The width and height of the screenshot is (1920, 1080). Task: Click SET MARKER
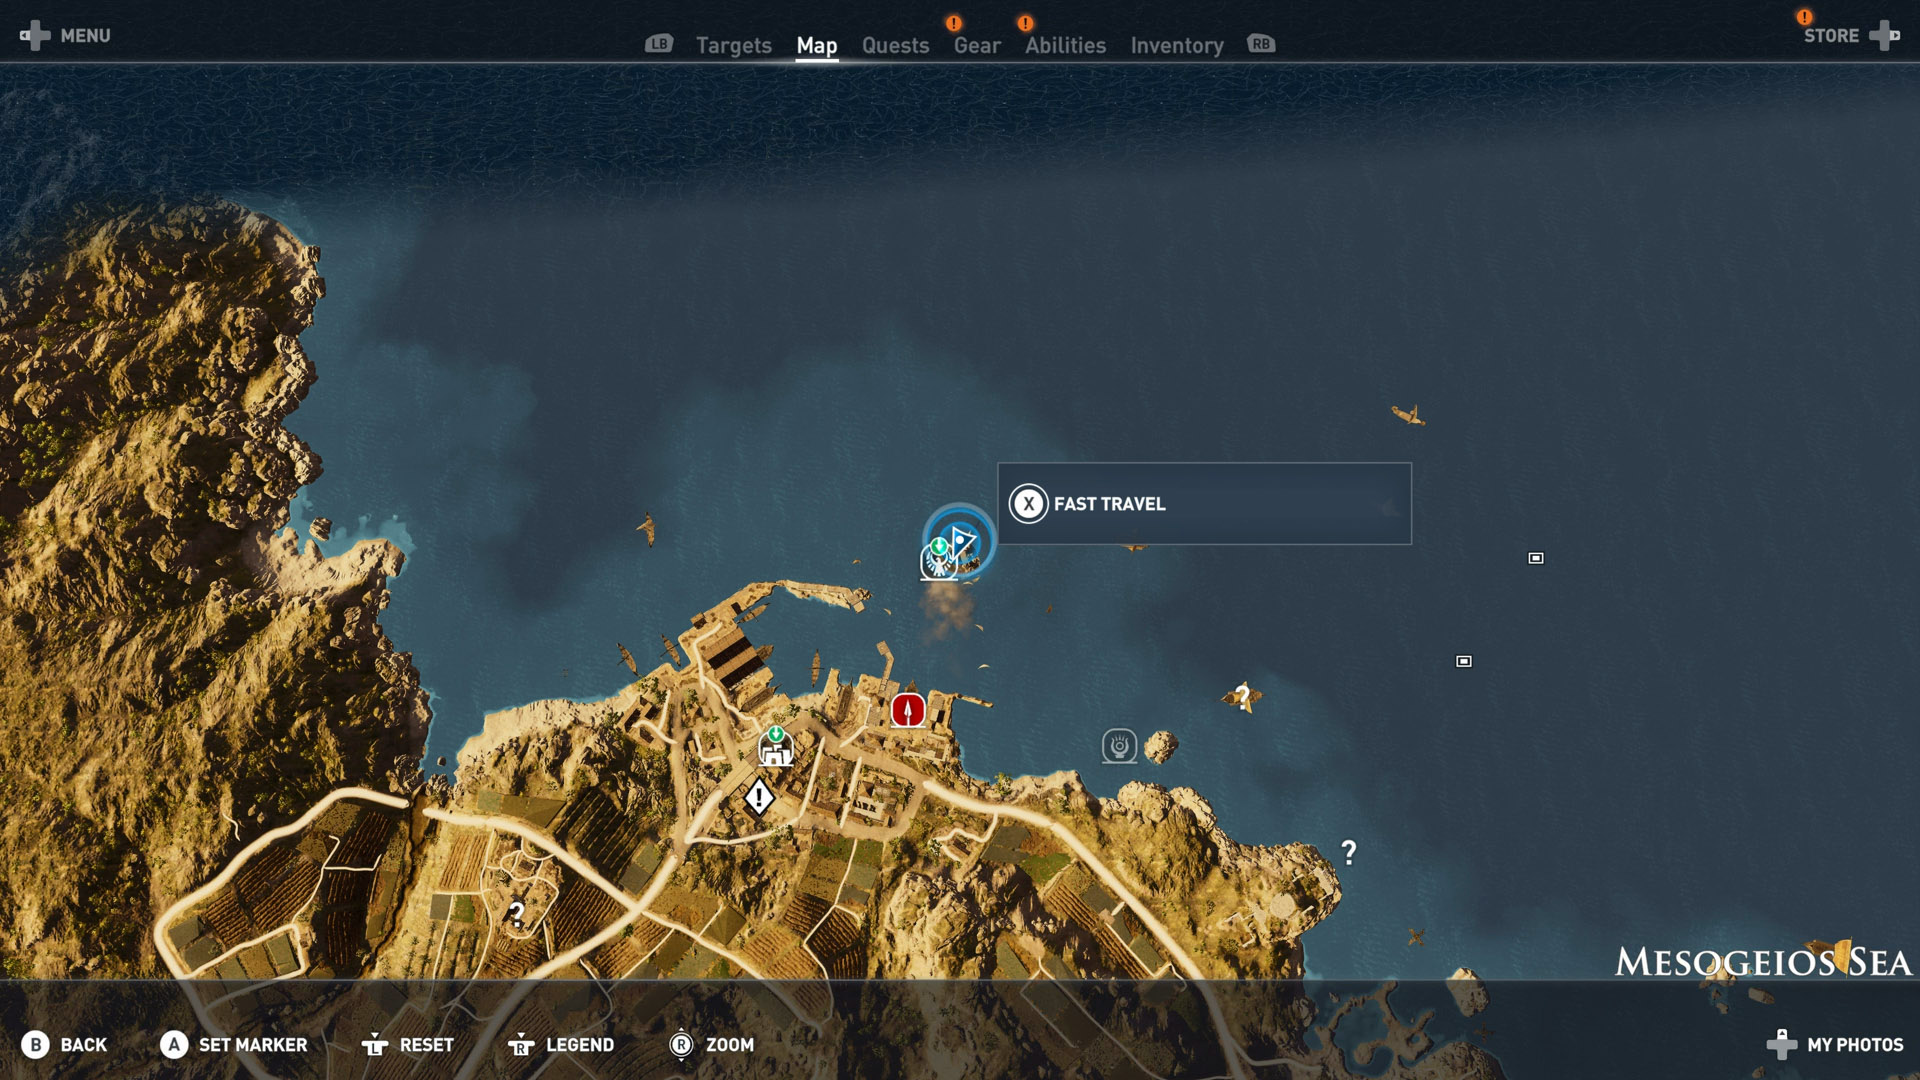[234, 1045]
